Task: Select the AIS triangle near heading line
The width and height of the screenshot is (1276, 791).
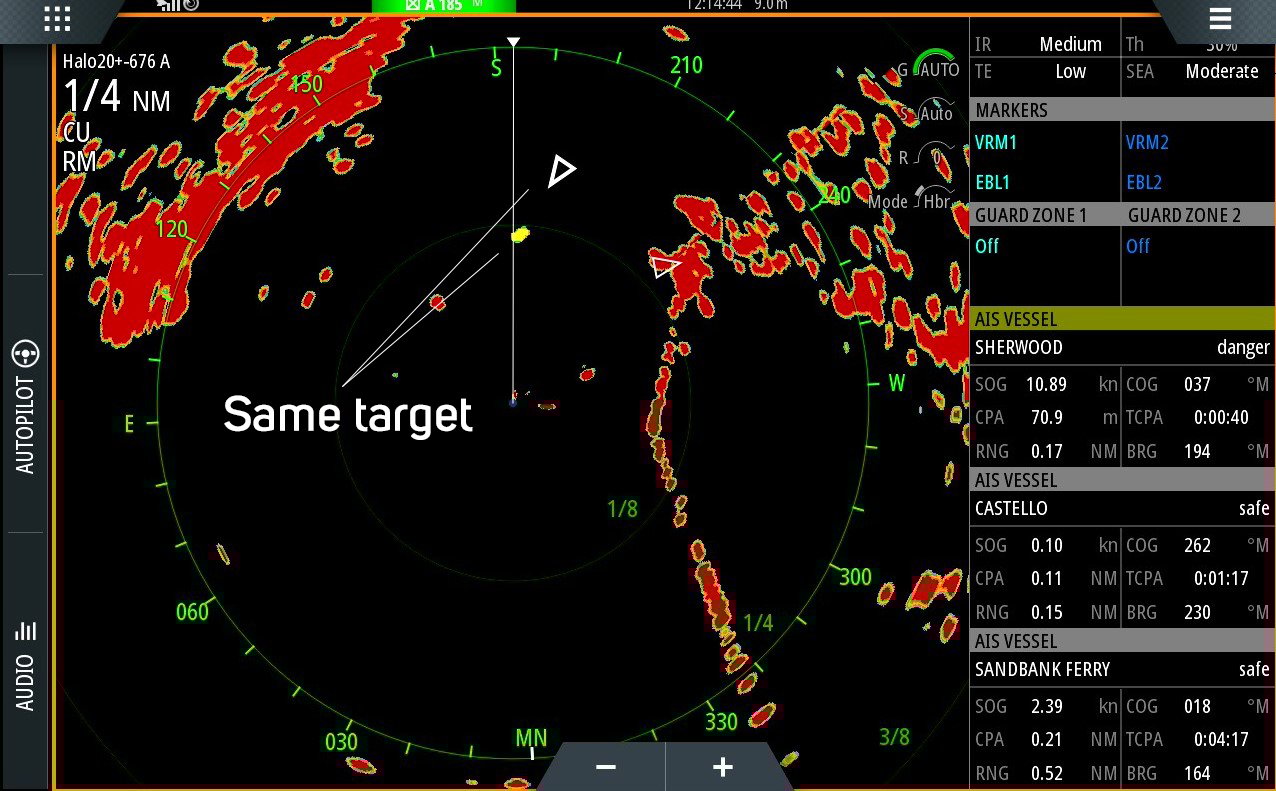Action: coord(561,171)
